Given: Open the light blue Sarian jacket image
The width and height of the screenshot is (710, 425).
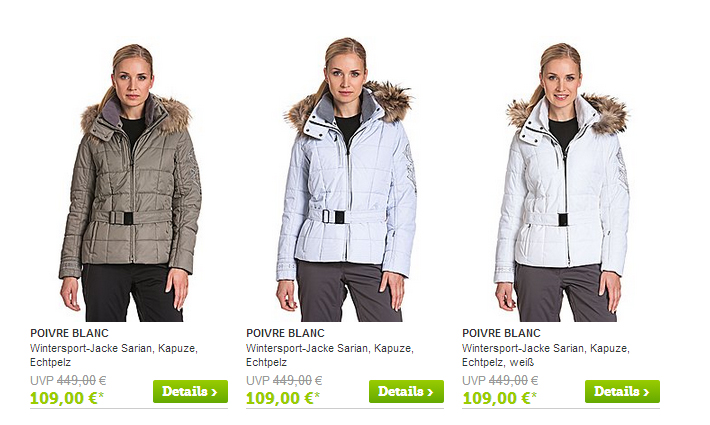Looking at the screenshot, I should tap(346, 180).
